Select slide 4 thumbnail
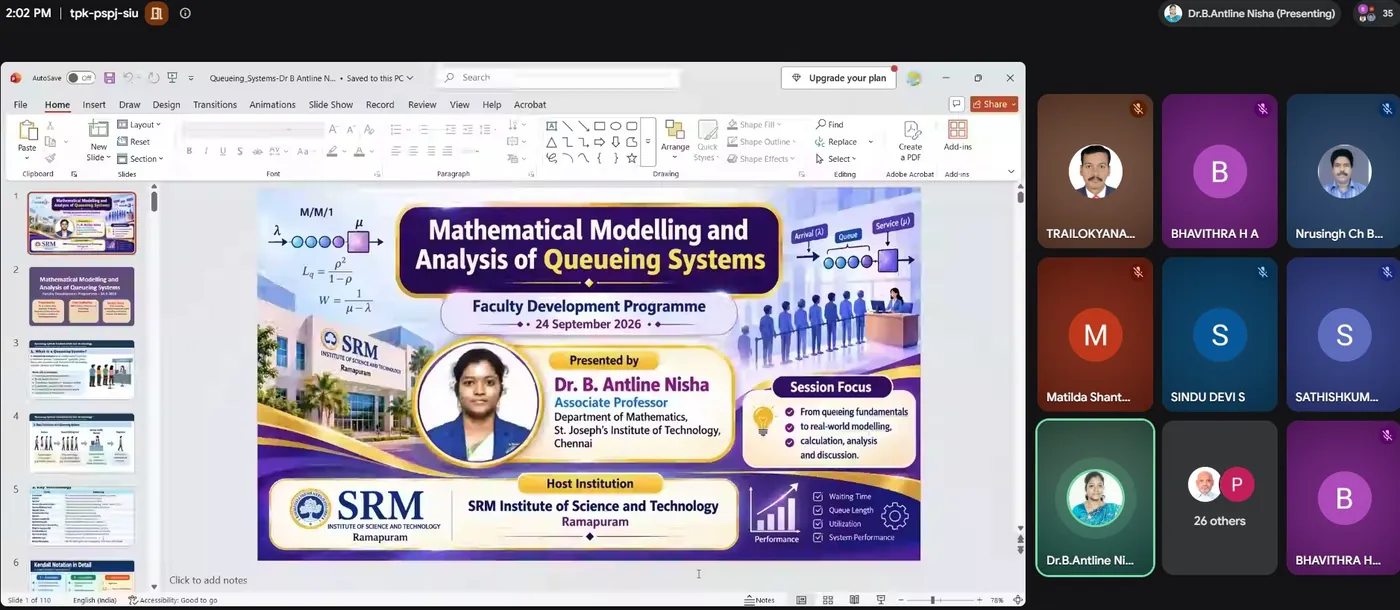Screen dimensions: 1400x610 click(82, 442)
